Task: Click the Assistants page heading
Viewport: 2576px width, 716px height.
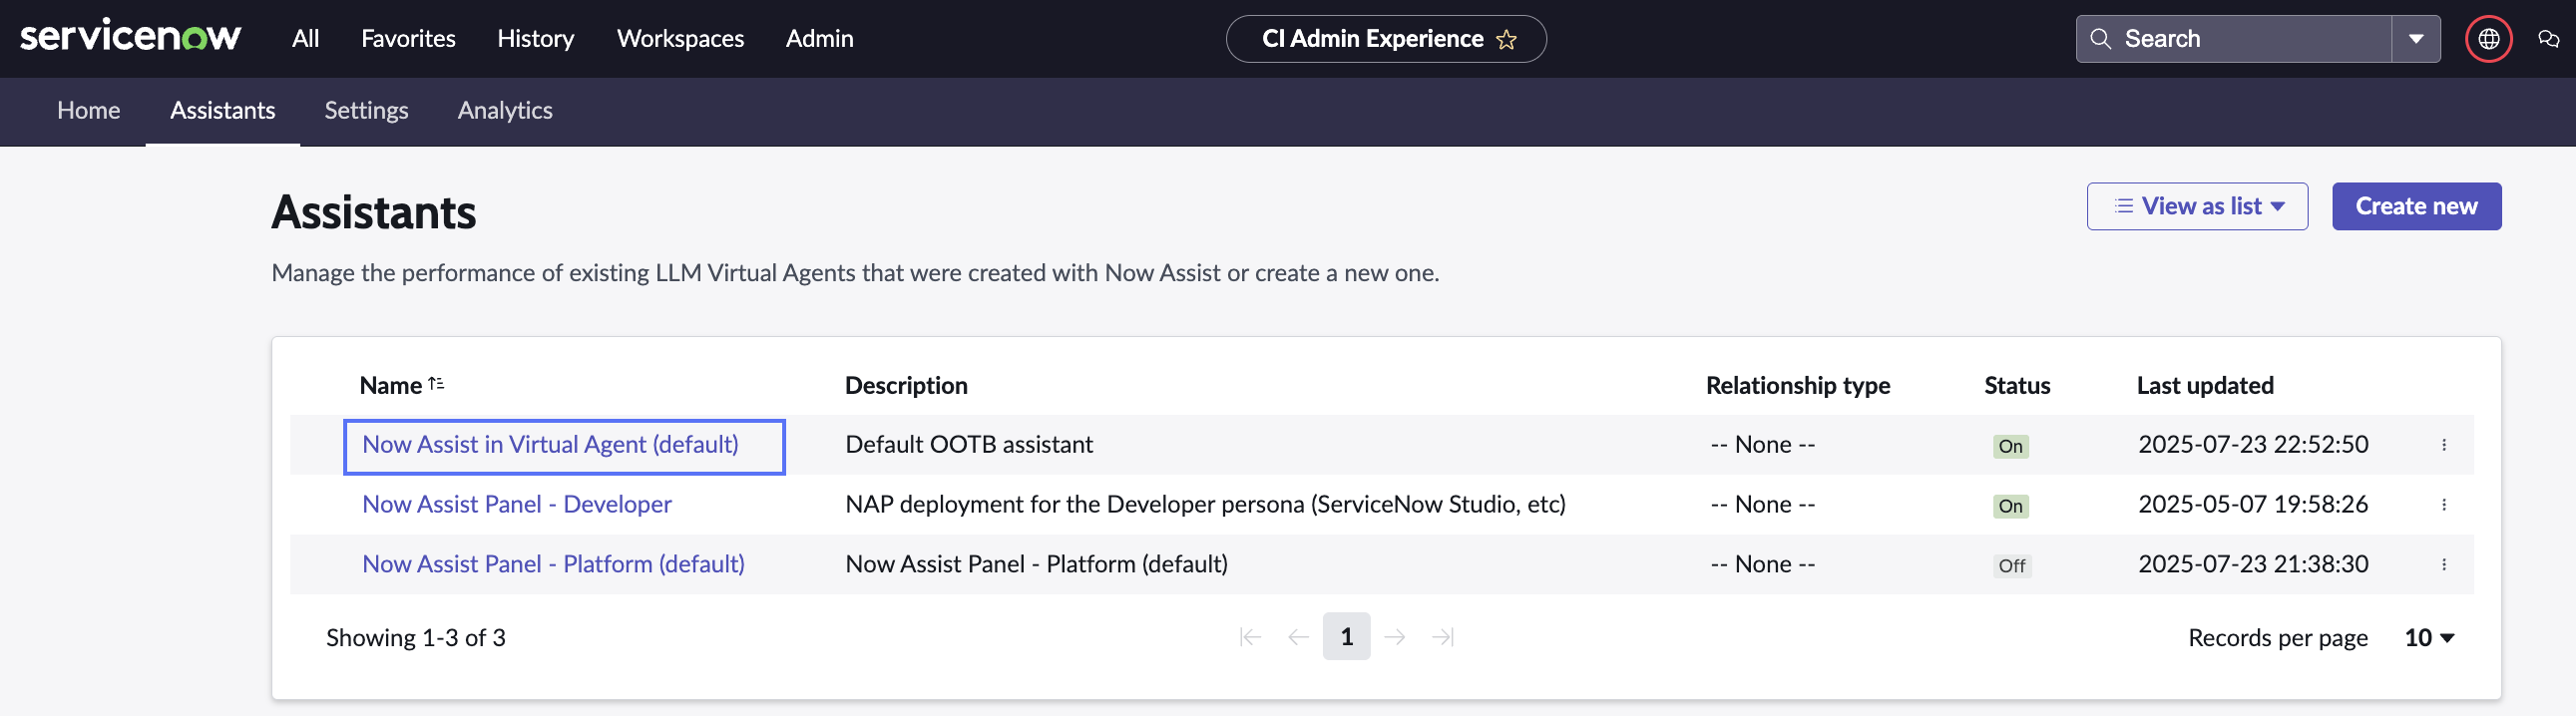Action: click(x=374, y=213)
